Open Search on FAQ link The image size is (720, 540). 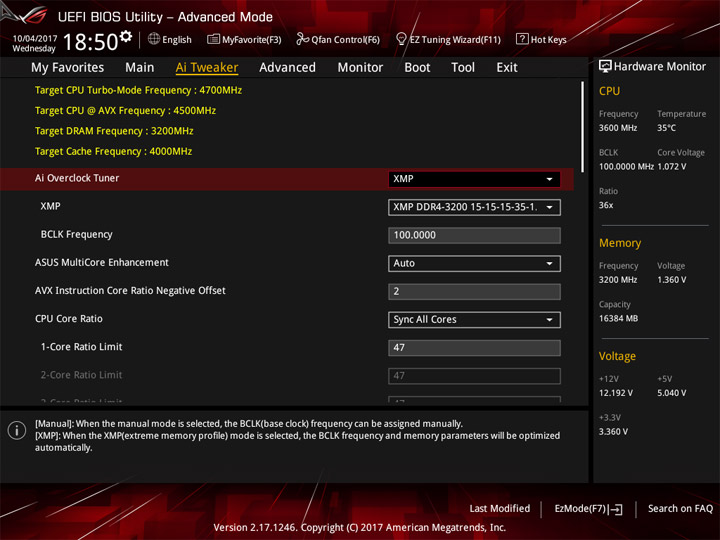[680, 508]
